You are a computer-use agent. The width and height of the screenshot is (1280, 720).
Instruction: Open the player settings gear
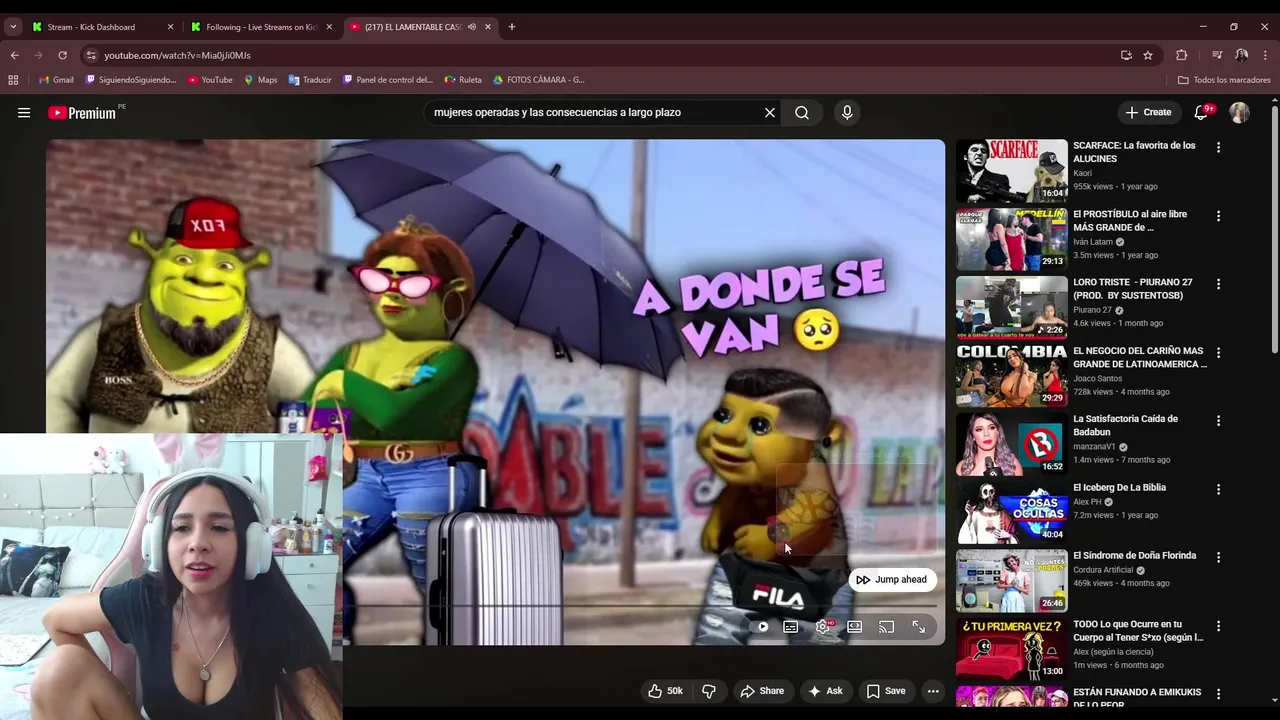(823, 627)
